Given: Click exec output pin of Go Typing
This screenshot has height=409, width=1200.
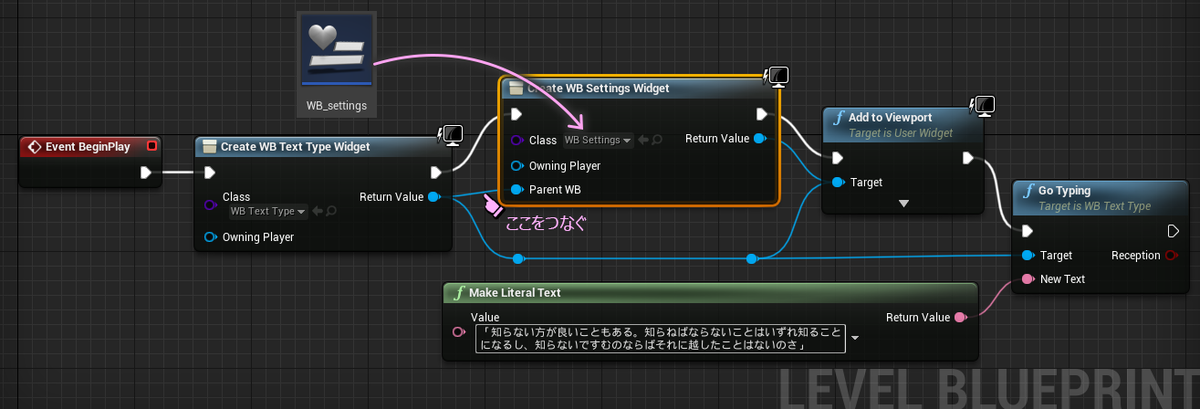Looking at the screenshot, I should (x=1173, y=231).
